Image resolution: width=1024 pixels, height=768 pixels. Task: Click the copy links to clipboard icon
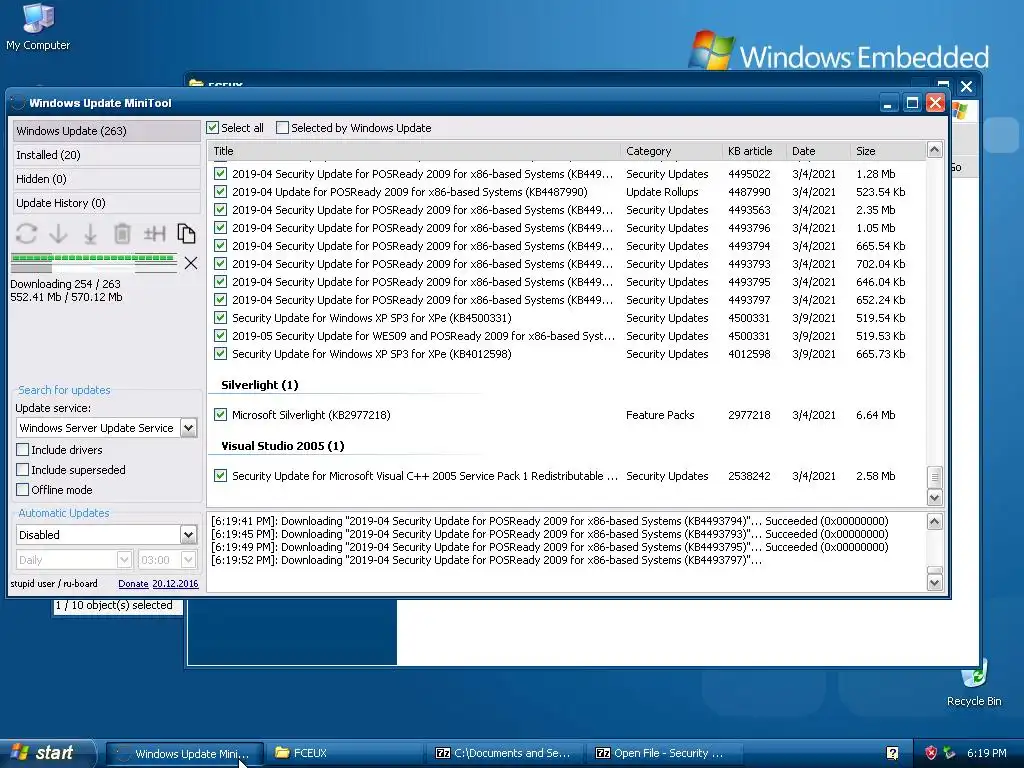[x=186, y=233]
